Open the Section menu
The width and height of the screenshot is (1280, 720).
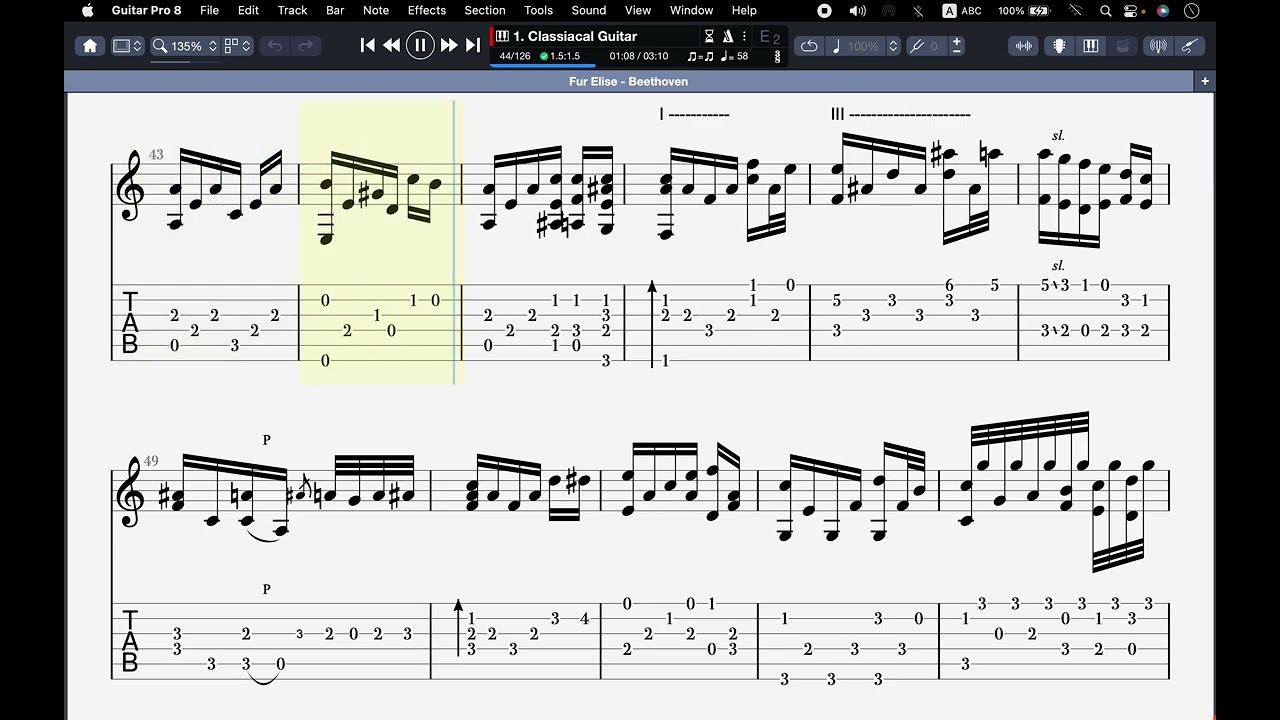coord(485,10)
